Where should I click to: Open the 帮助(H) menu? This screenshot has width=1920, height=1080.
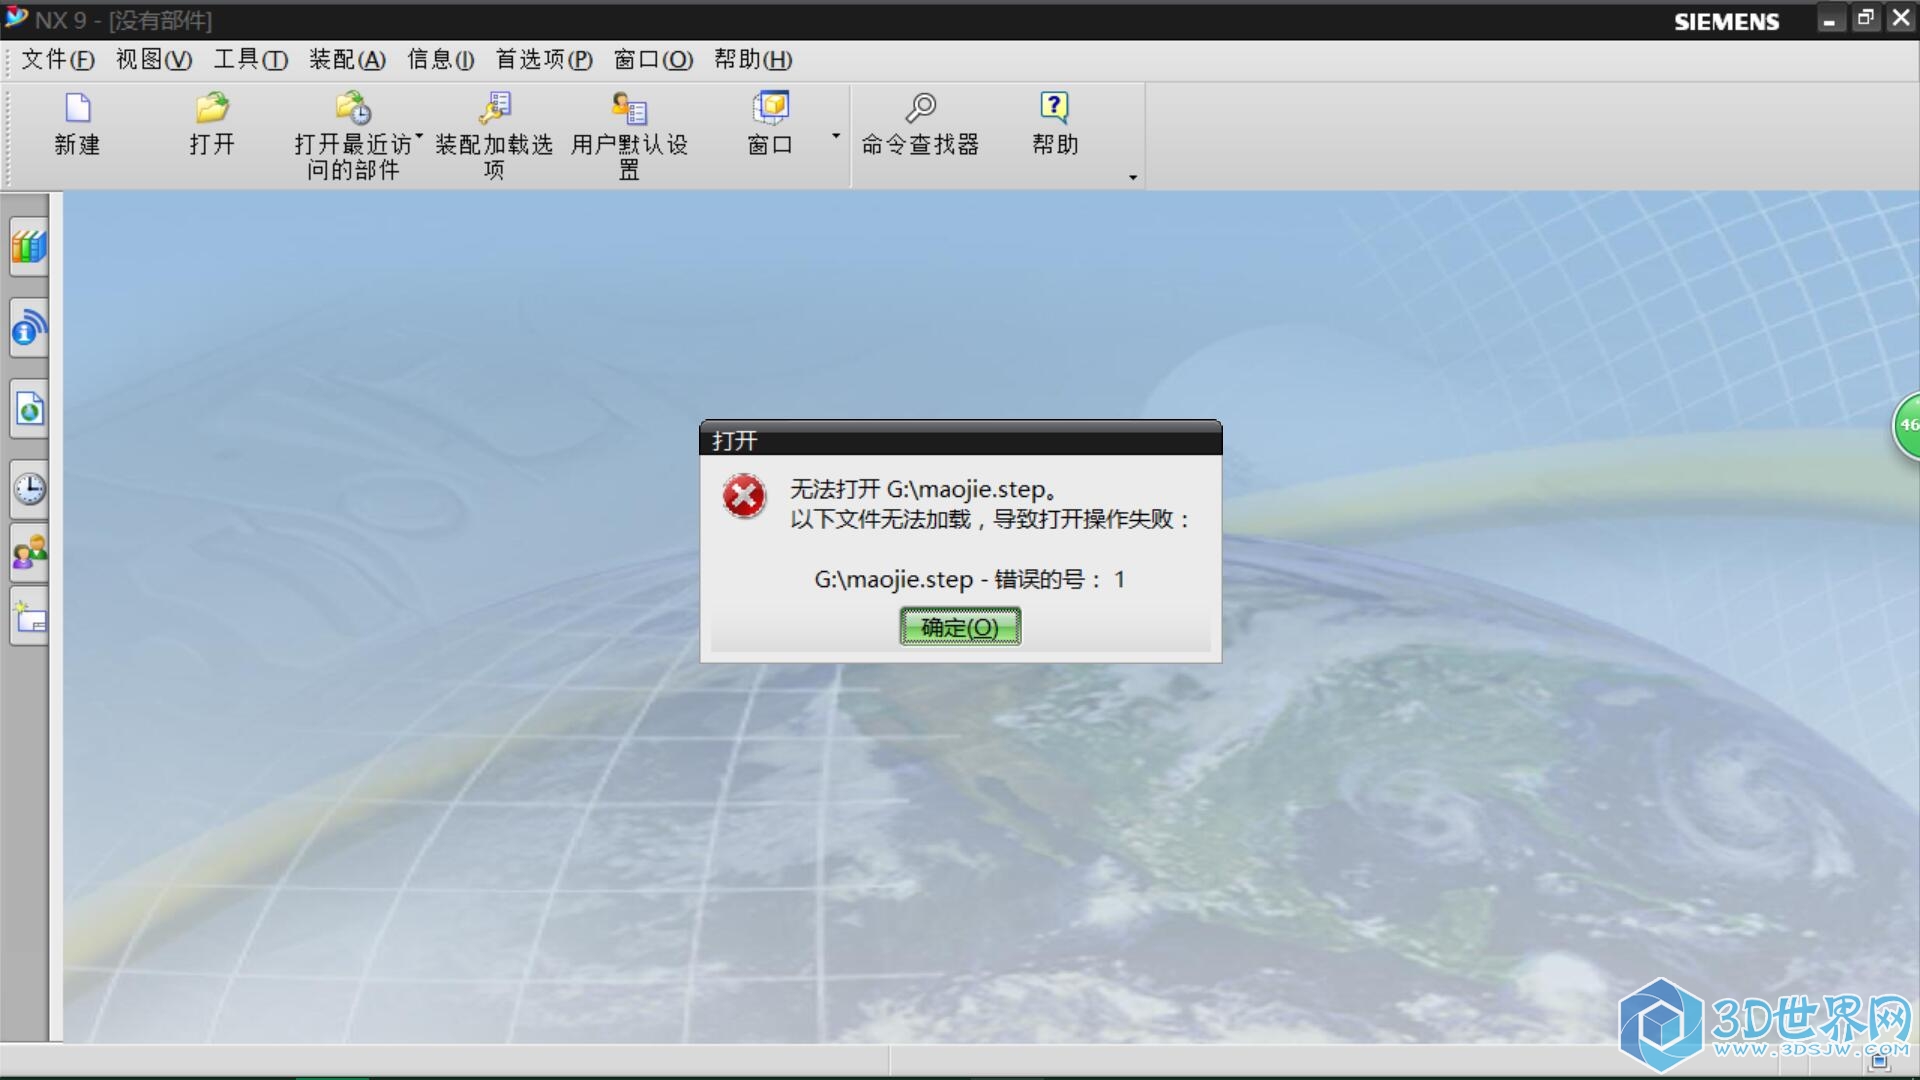pyautogui.click(x=753, y=60)
